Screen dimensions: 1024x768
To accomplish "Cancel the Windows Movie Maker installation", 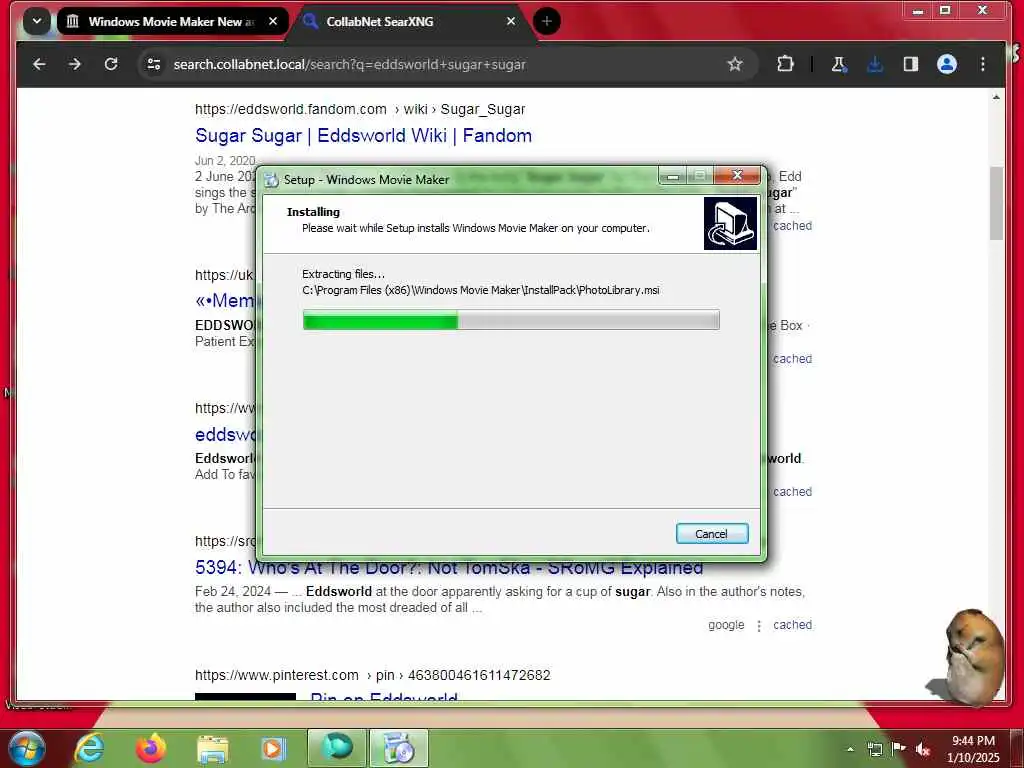I will tap(712, 534).
